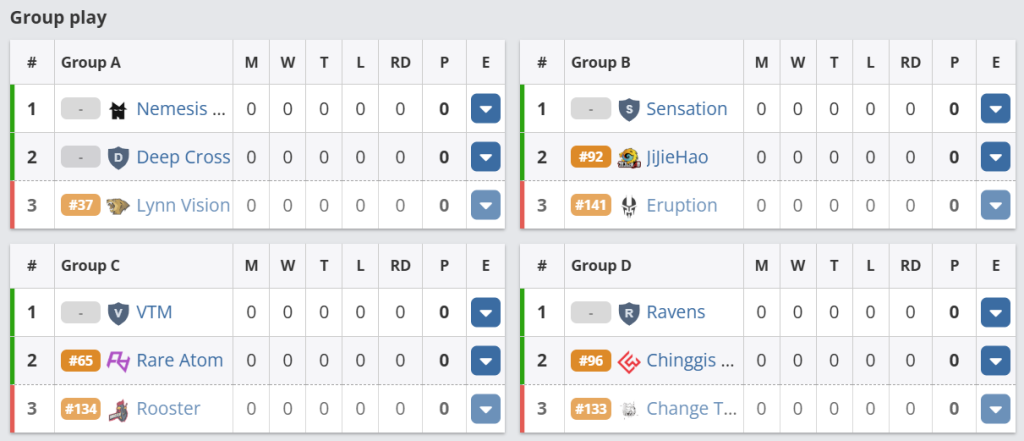Image resolution: width=1024 pixels, height=441 pixels.
Task: Click the #92 ranking badge
Action: pyautogui.click(x=590, y=157)
